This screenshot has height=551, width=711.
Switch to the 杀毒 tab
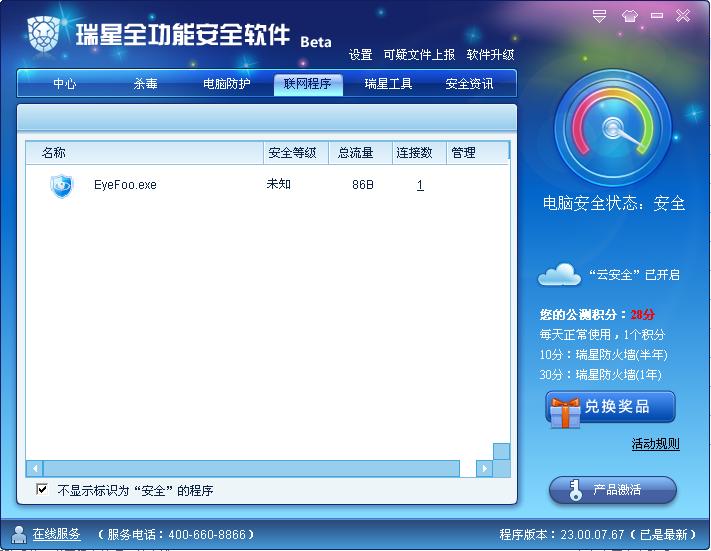pyautogui.click(x=146, y=84)
